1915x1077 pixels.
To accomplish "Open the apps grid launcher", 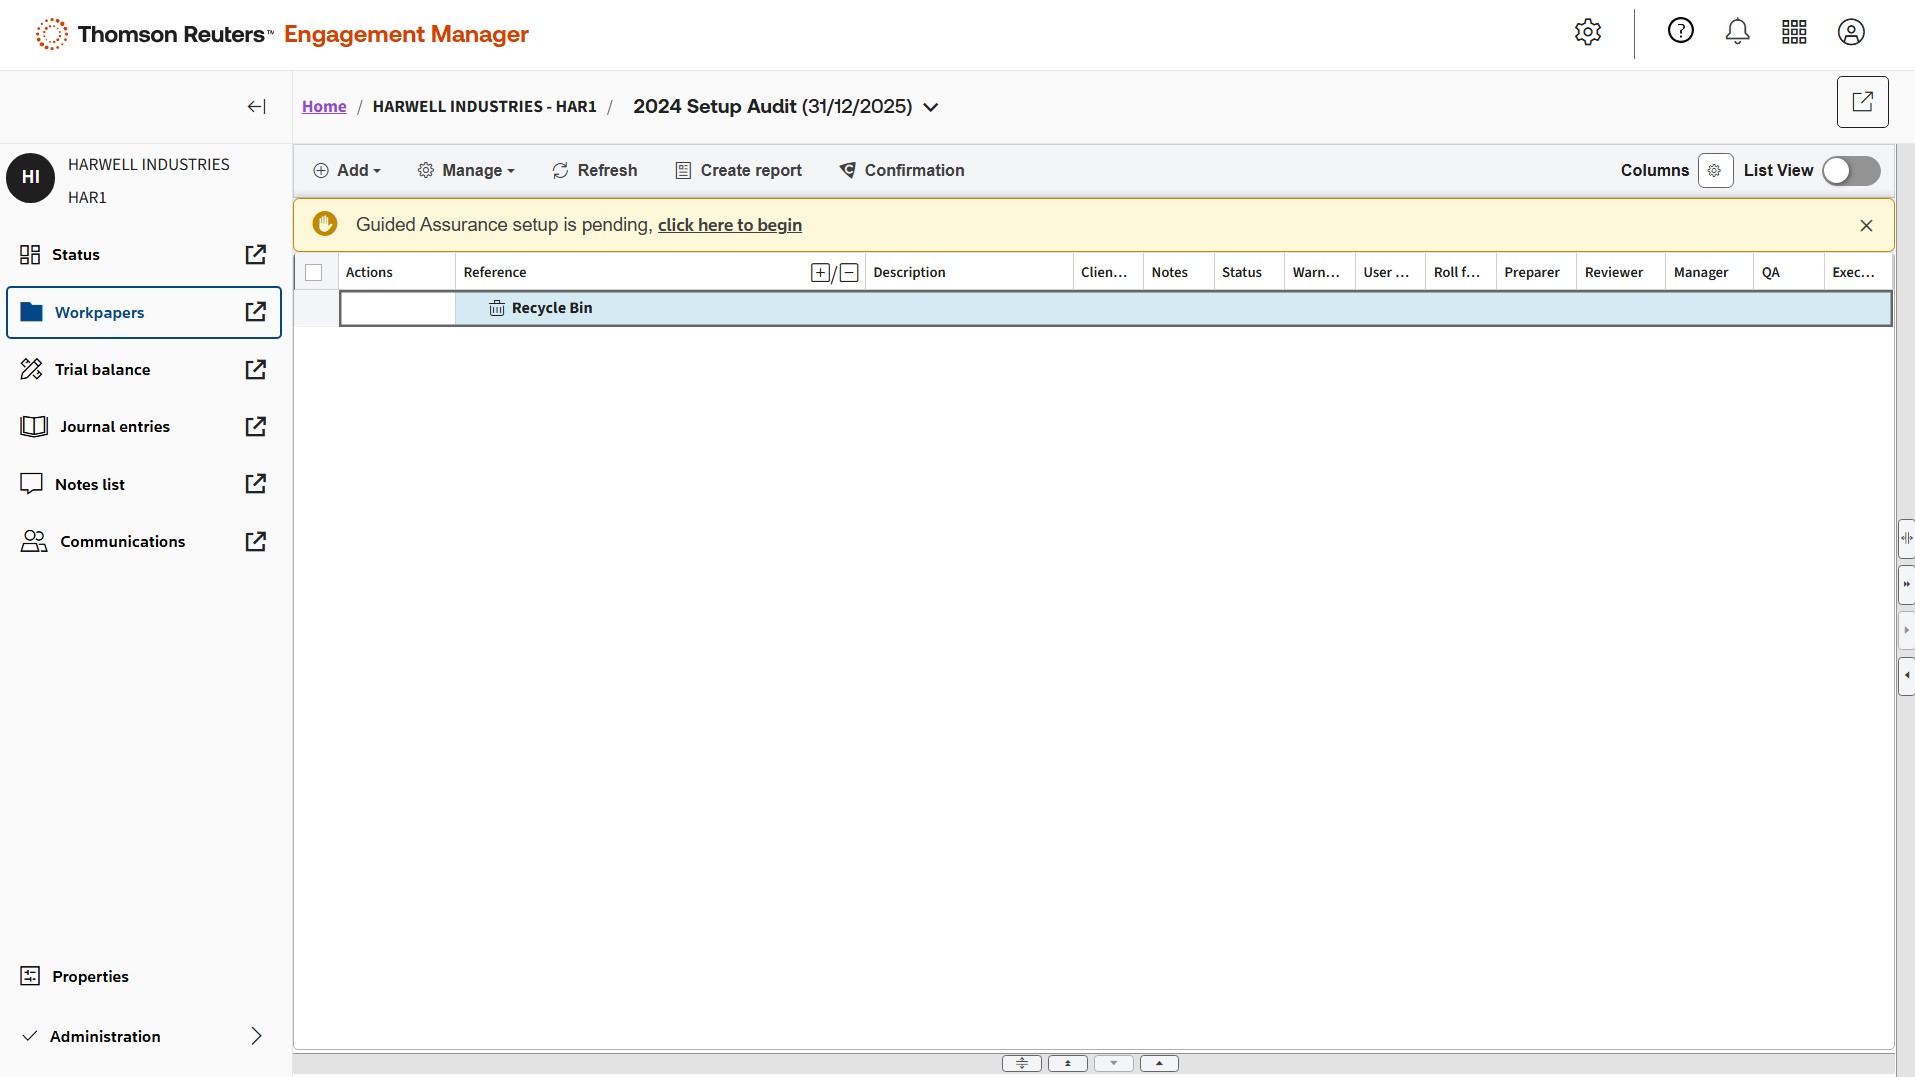I will [x=1794, y=32].
